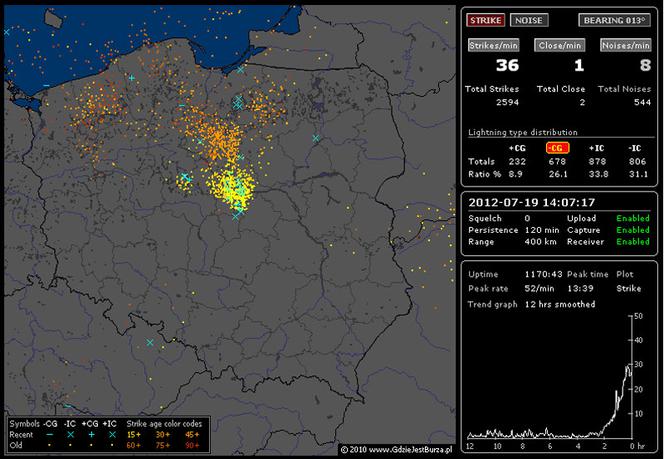Screen dimensions: 664x459
Task: Click the -IC total 806
Action: tap(637, 161)
